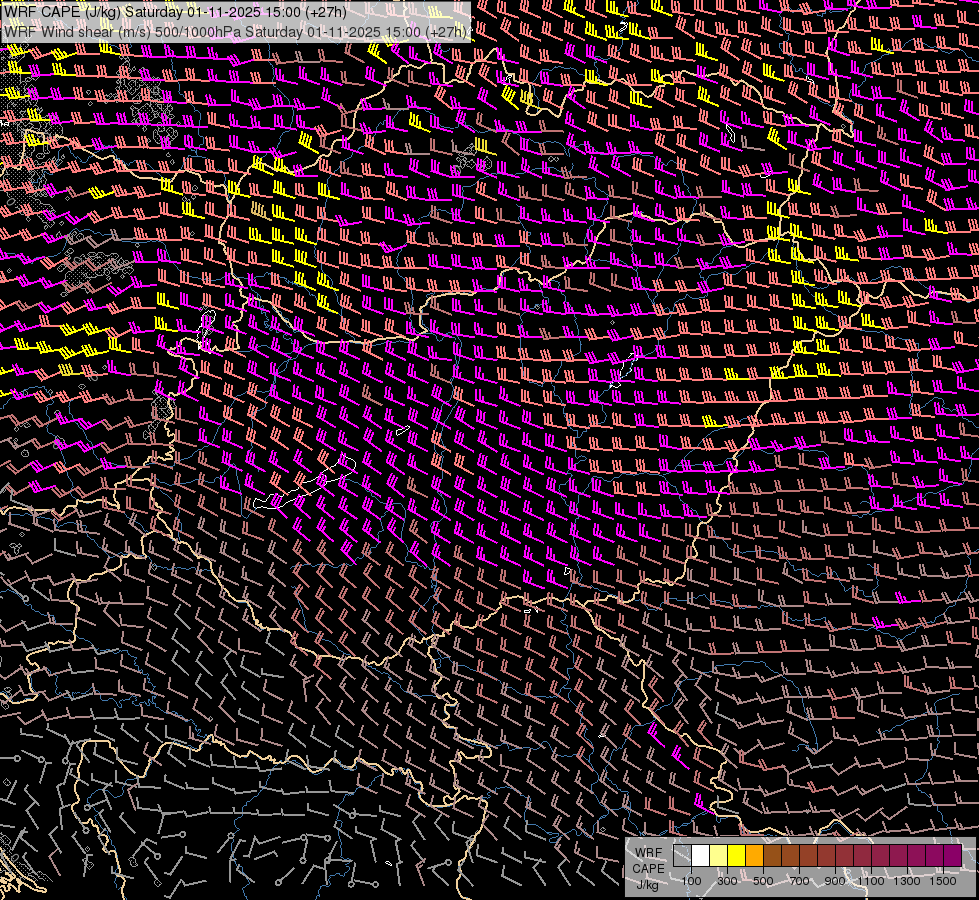Click the legend value 300
The image size is (979, 900).
(727, 881)
